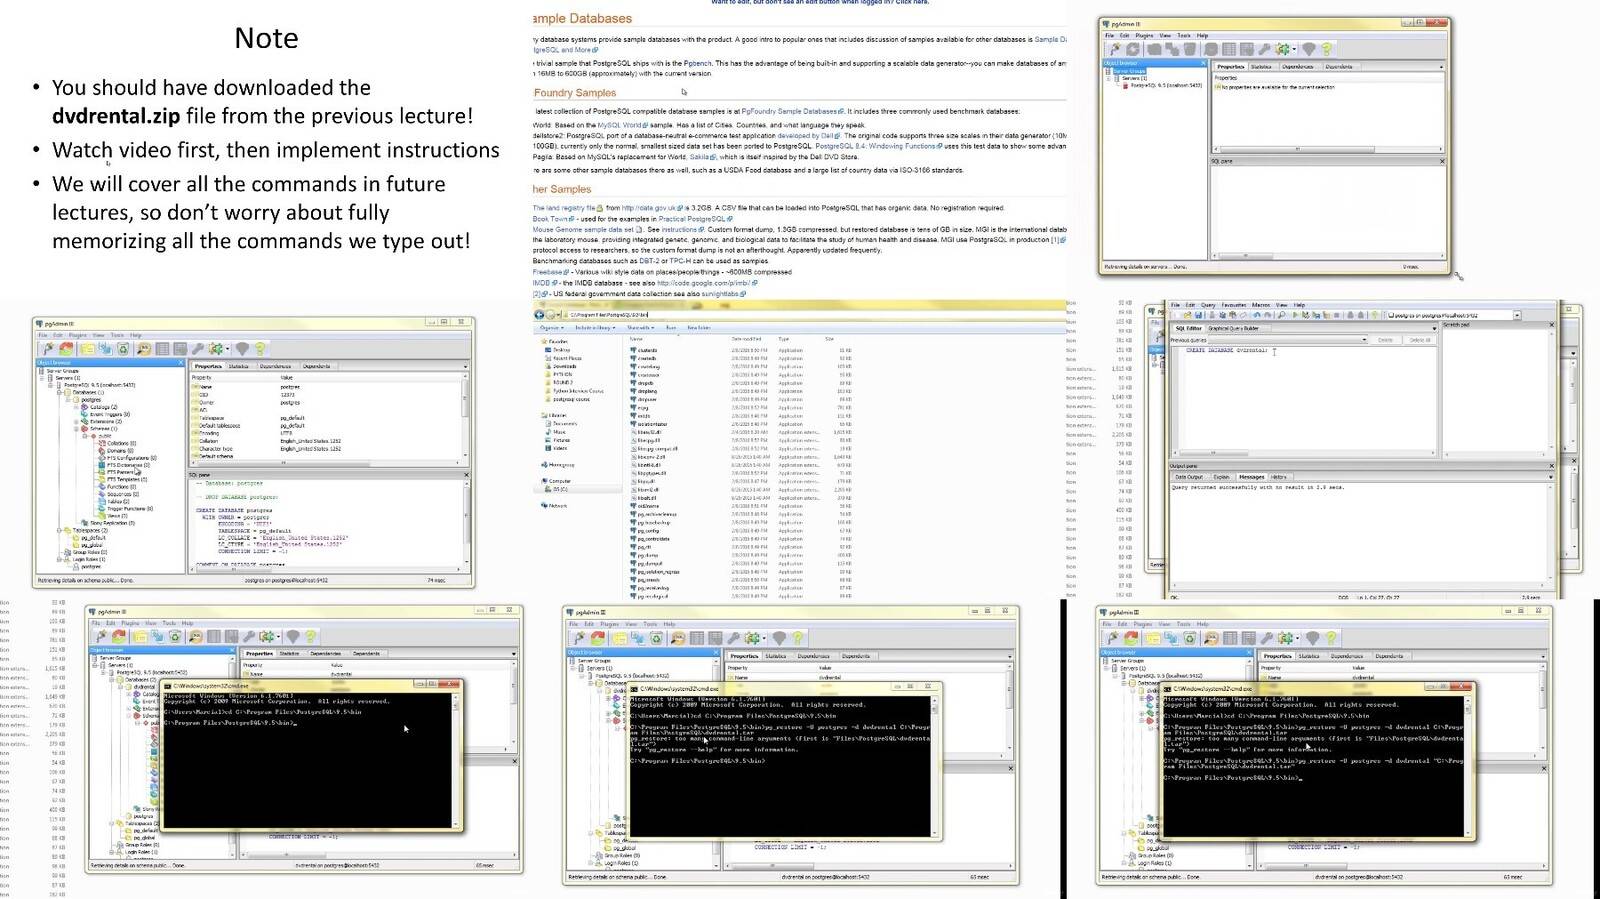
Task: Click connect plug icon in postgres-properties pgAdmin window
Action: tap(48, 349)
